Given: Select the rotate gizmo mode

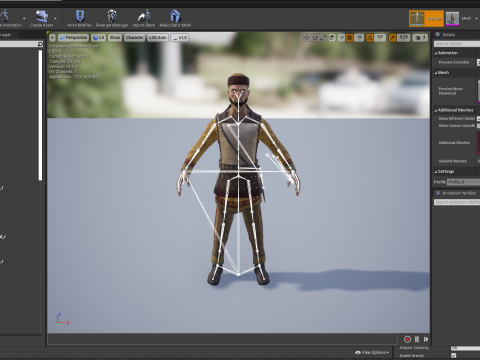Looking at the screenshot, I should [x=315, y=38].
